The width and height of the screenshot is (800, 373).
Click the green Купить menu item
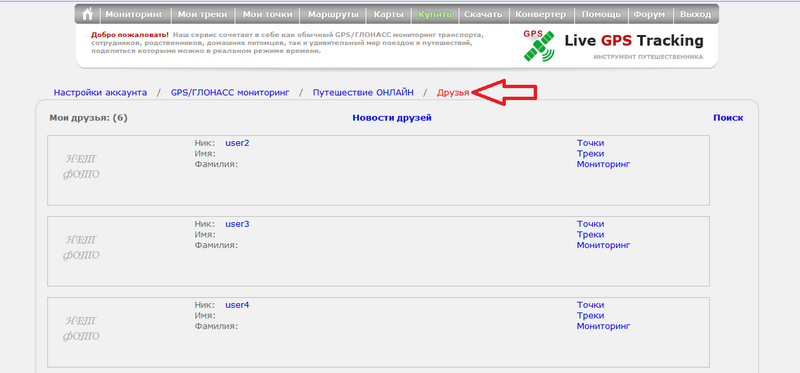pos(435,14)
